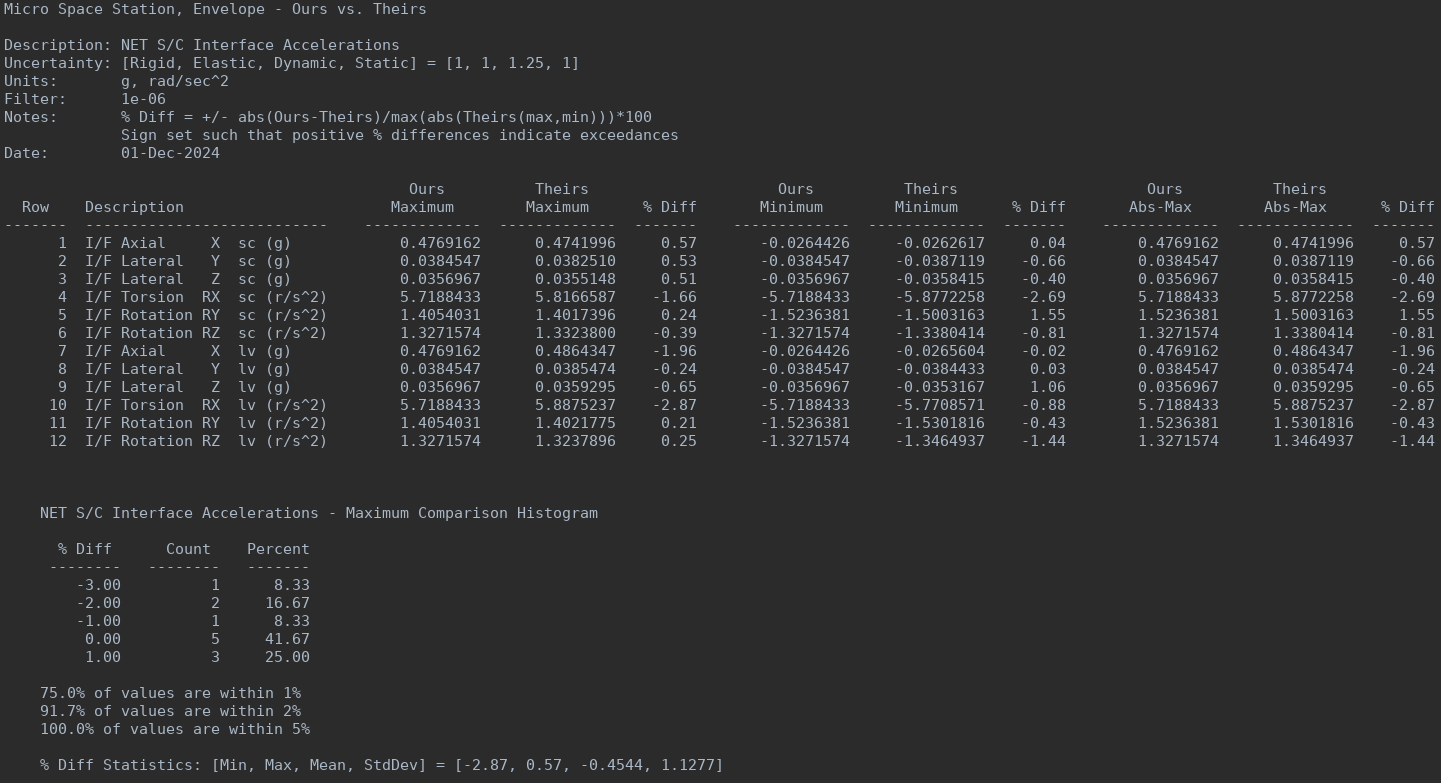The width and height of the screenshot is (1441, 783).
Task: Click the 'I/F Lateral Y lv (g)' row description
Action: (188, 369)
